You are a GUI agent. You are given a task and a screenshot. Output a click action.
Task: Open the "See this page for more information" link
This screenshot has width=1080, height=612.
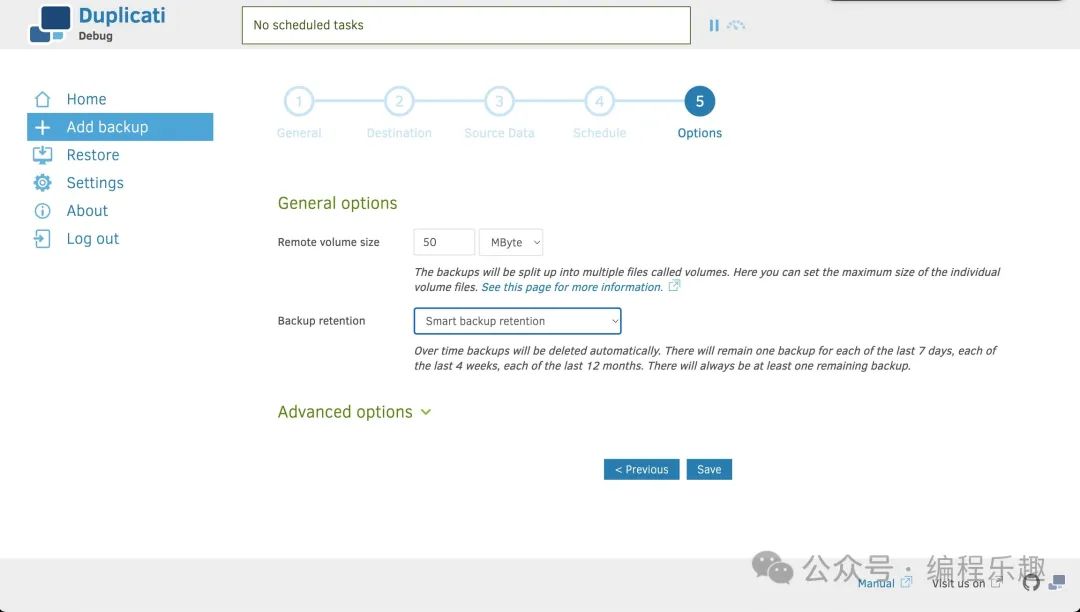(572, 287)
